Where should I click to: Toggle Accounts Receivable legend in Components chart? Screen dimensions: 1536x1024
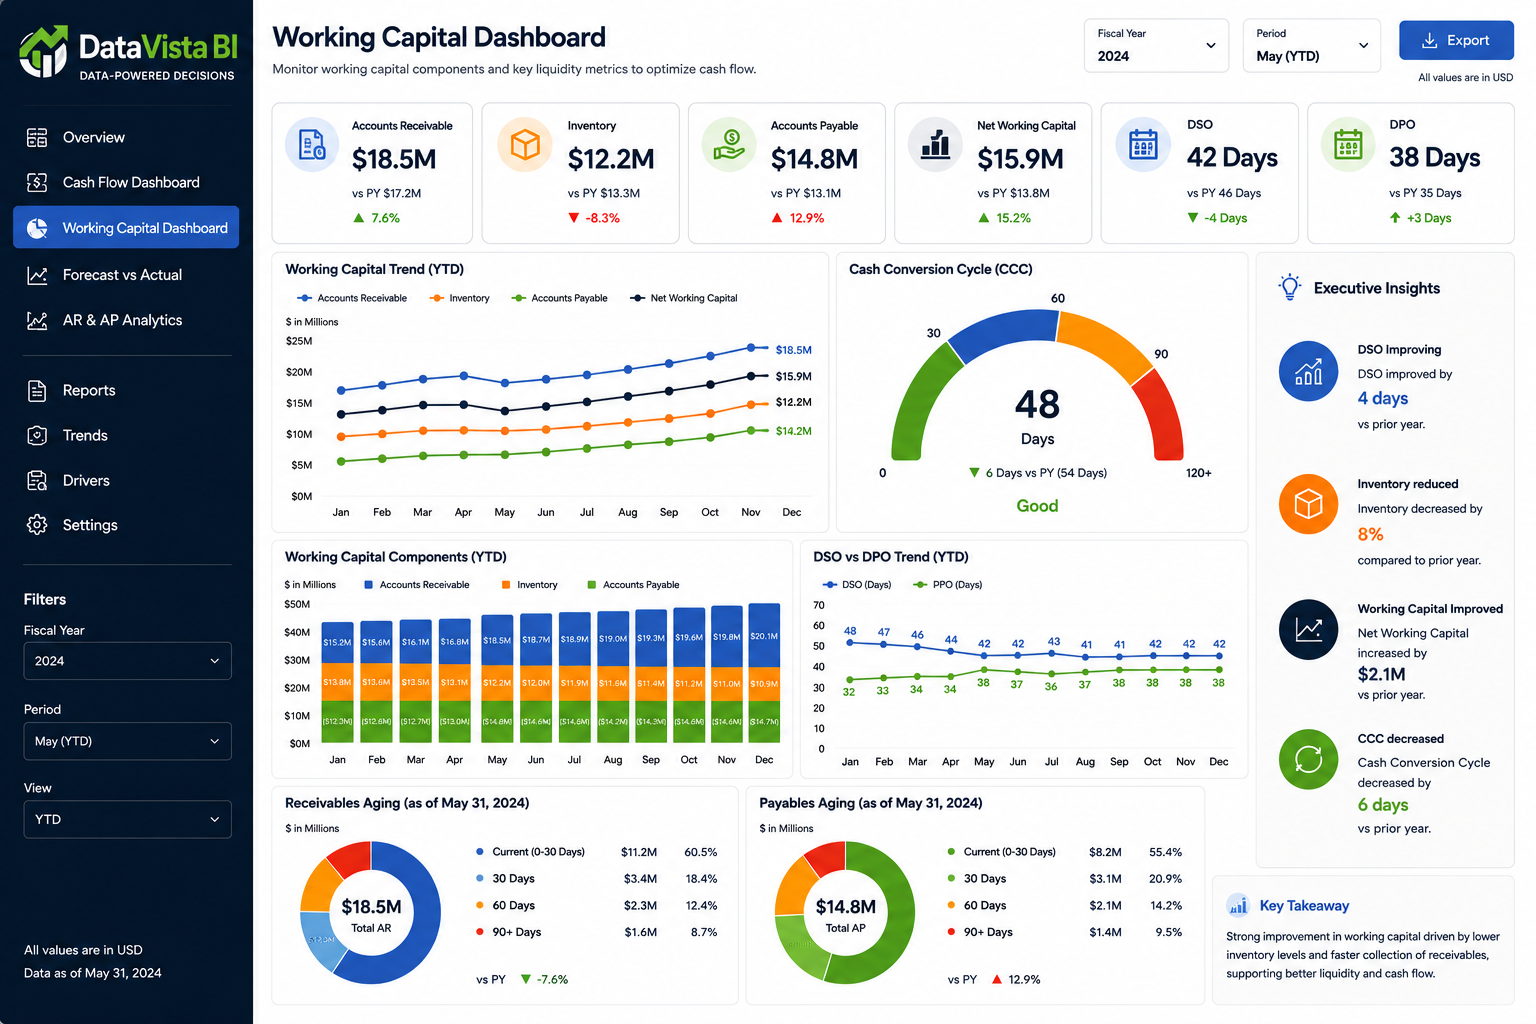[416, 584]
